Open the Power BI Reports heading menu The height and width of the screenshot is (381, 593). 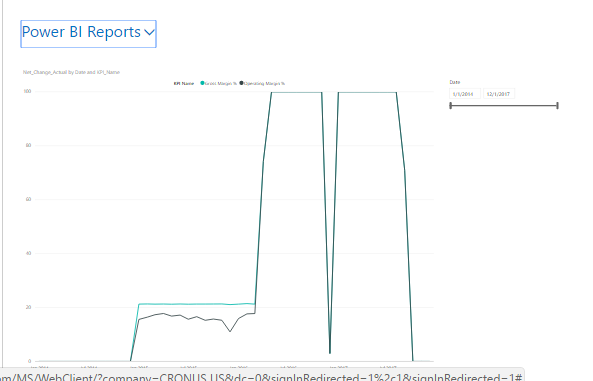(x=88, y=34)
